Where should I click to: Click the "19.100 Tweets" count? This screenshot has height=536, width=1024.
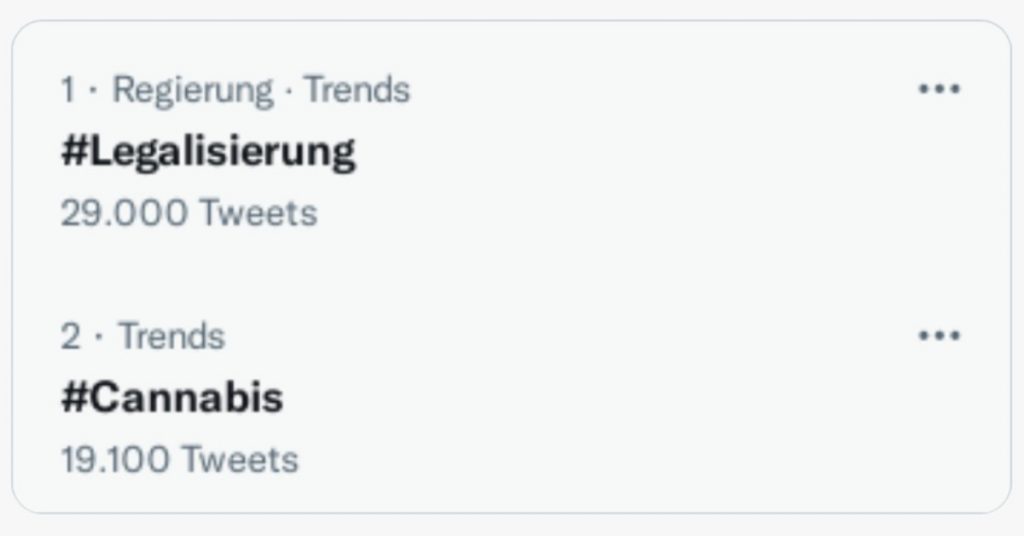pyautogui.click(x=179, y=460)
